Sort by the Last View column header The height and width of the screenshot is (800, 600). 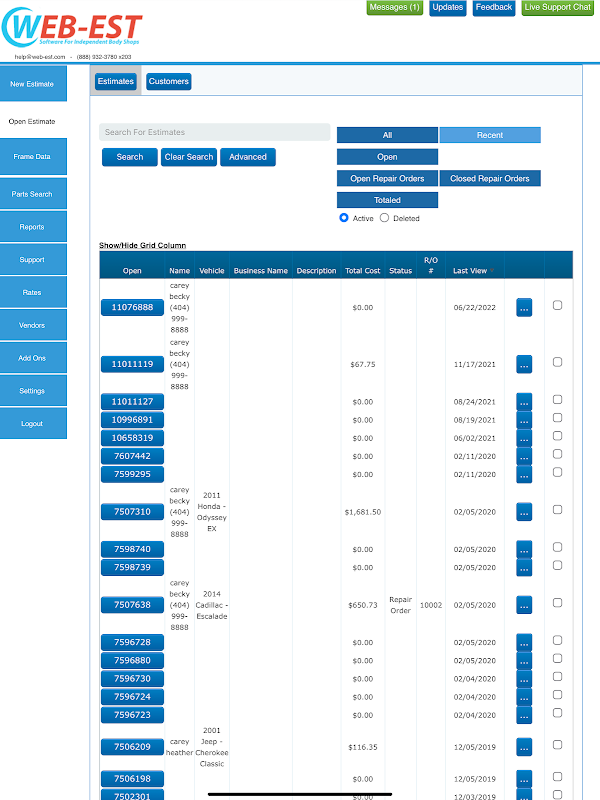[x=470, y=271]
